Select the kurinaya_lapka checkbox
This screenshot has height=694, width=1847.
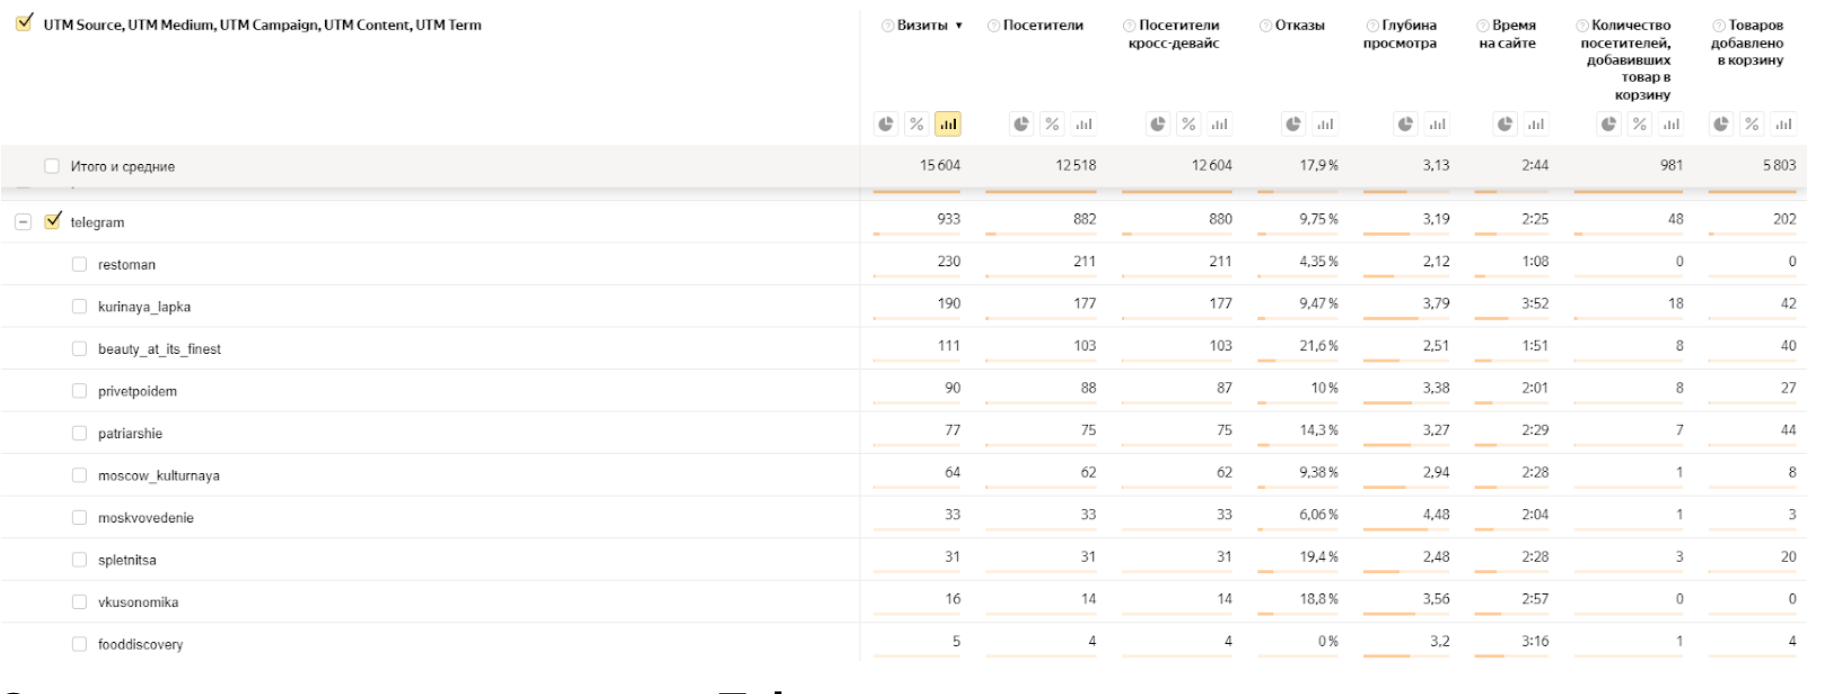(x=79, y=306)
